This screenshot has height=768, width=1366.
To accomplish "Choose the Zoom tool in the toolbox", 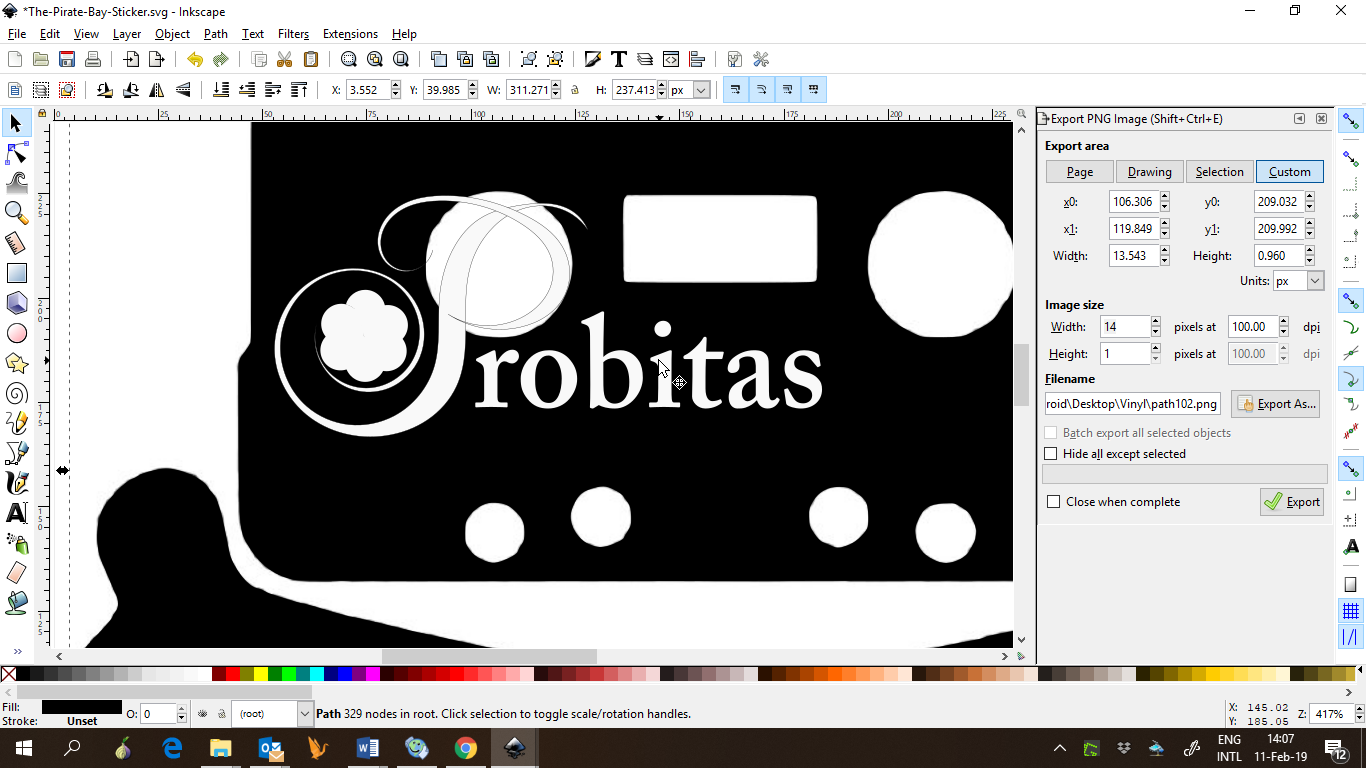I will 16,213.
